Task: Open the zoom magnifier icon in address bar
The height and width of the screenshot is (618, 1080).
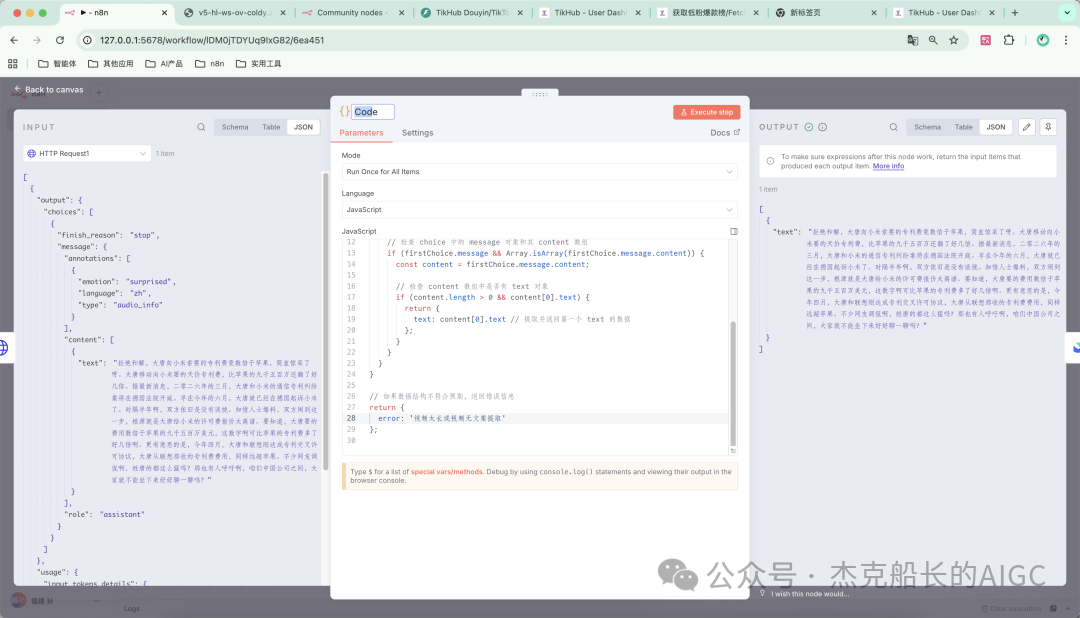Action: (x=933, y=40)
